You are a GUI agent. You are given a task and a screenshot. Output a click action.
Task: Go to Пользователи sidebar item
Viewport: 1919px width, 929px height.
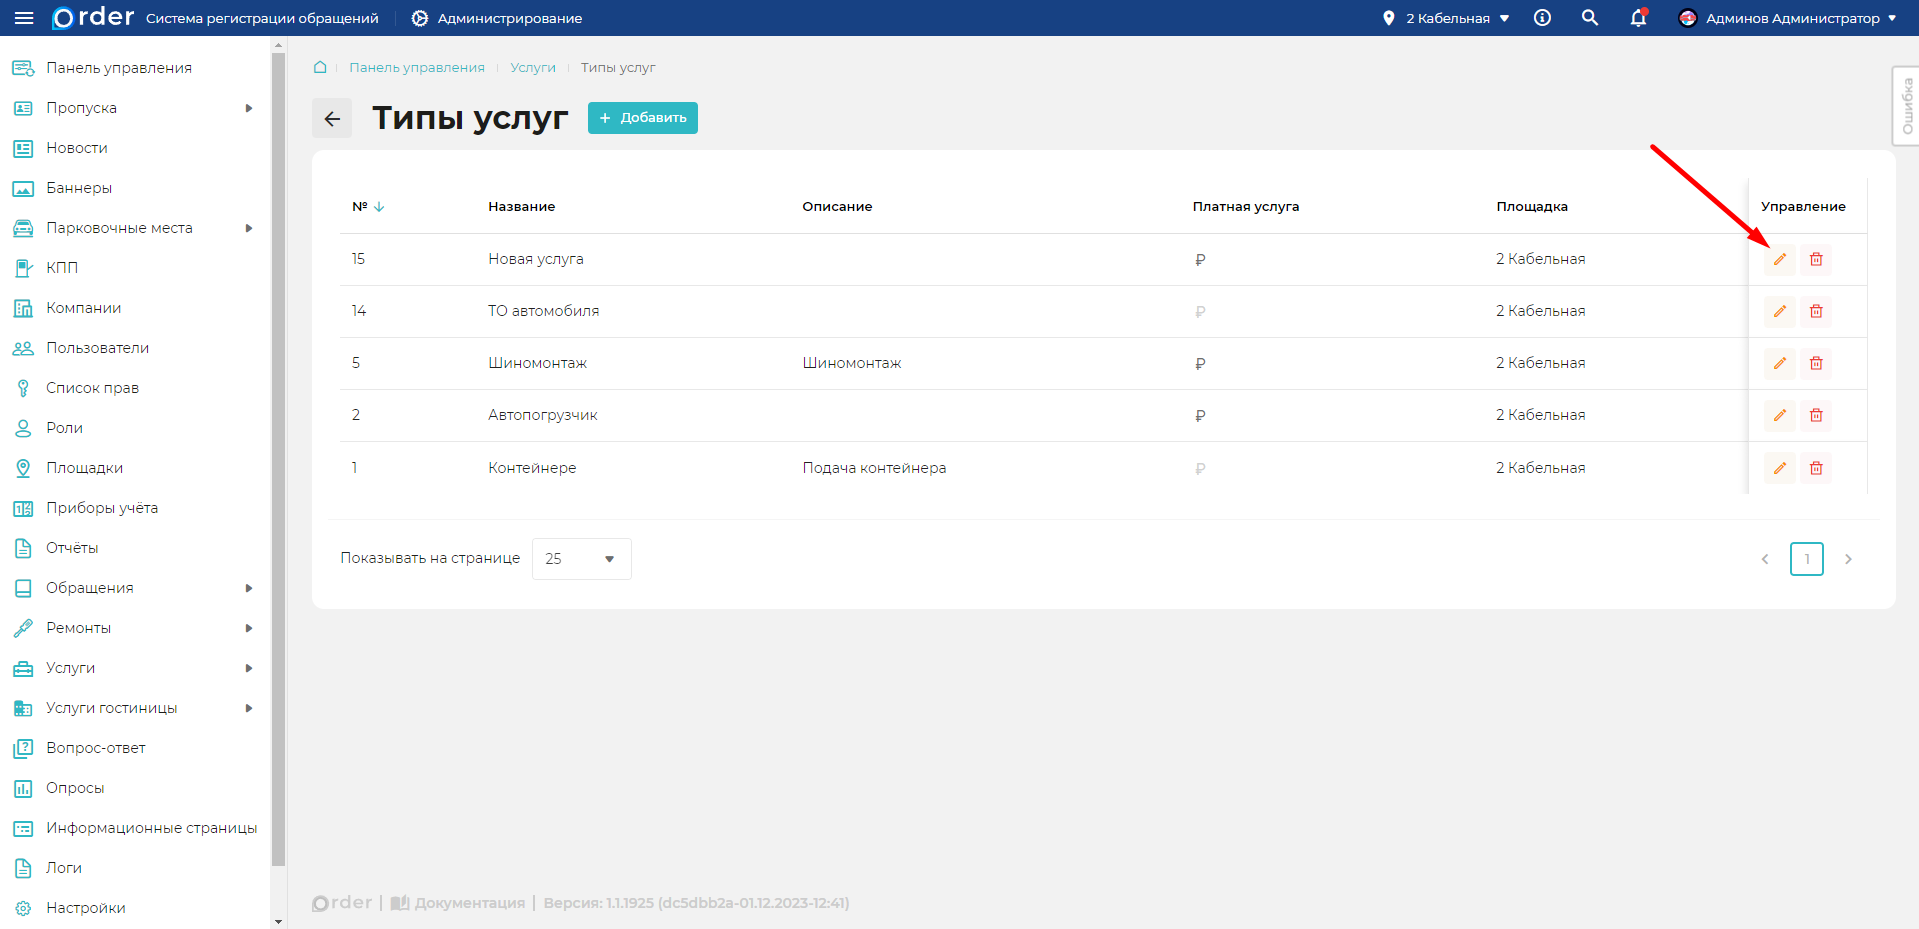pos(97,348)
